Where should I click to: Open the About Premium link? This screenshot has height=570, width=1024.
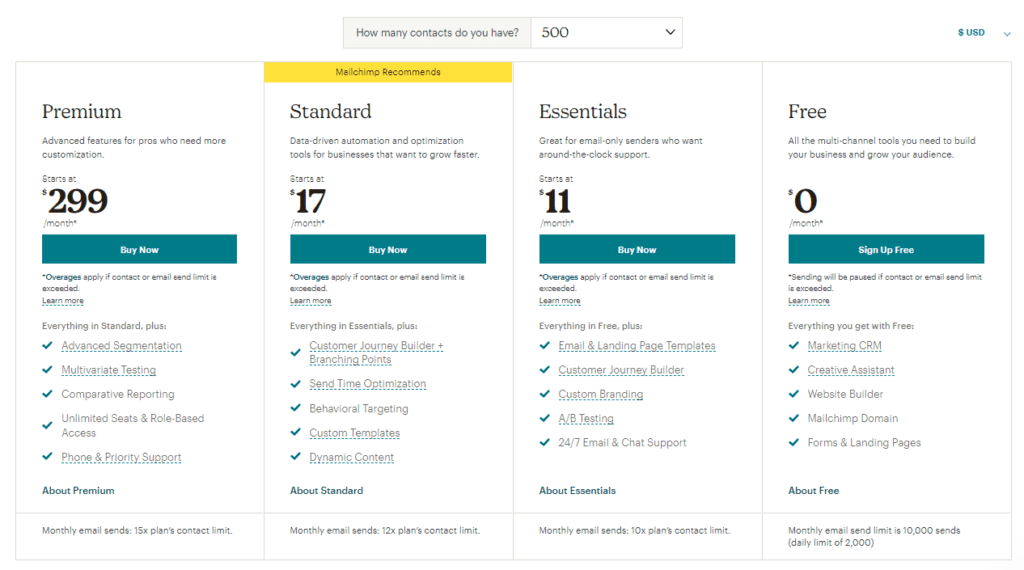[78, 490]
